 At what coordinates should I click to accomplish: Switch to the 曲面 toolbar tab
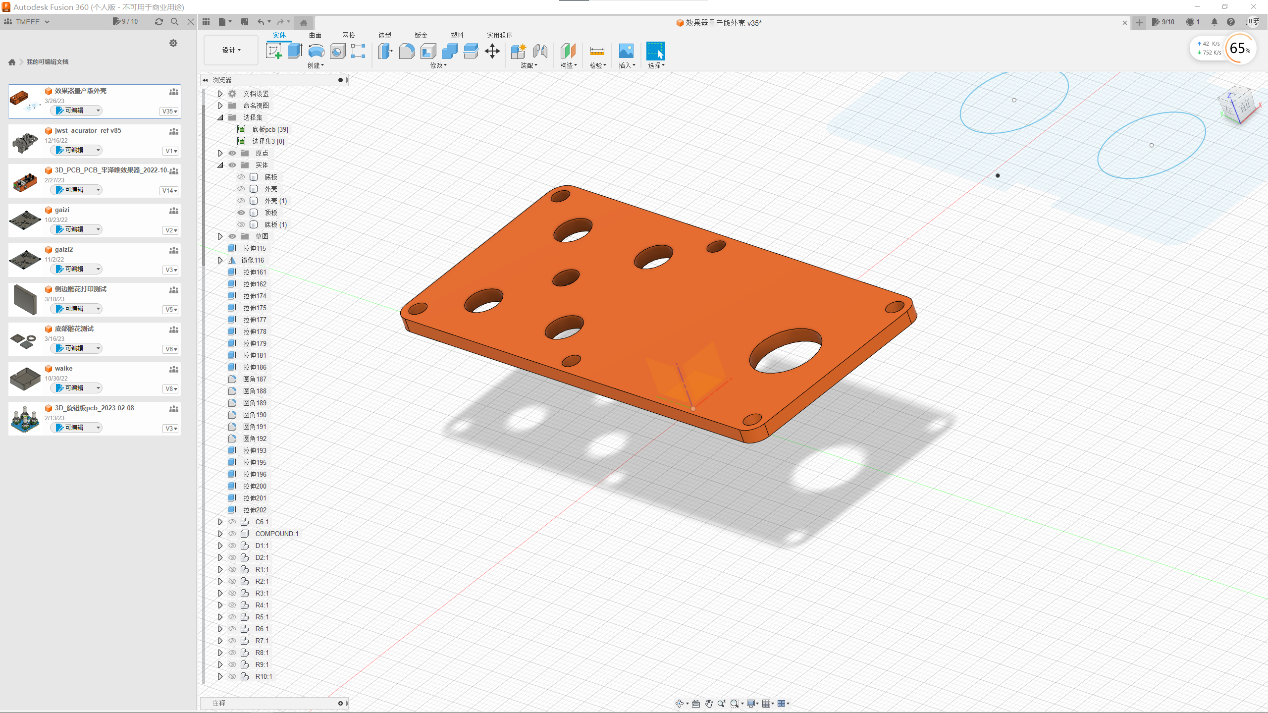point(315,35)
